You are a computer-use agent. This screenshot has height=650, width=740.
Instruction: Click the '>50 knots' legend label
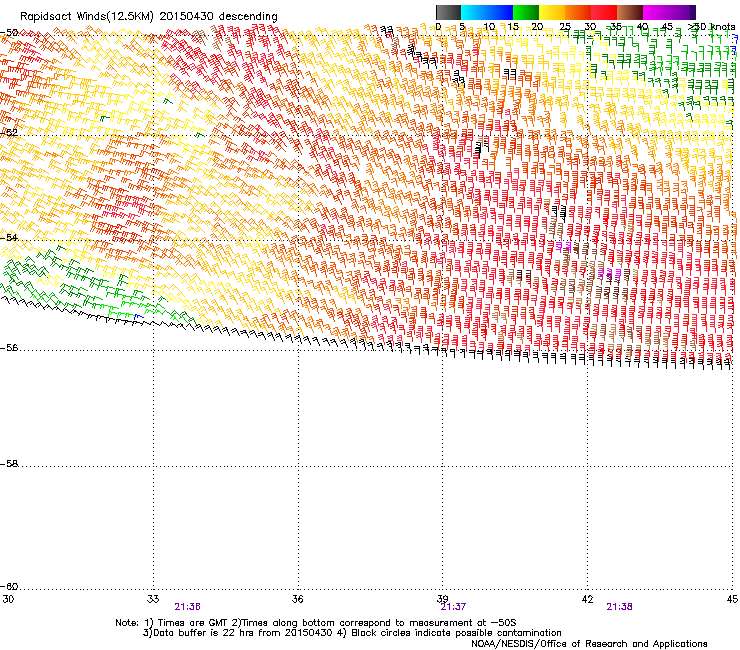pyautogui.click(x=711, y=26)
